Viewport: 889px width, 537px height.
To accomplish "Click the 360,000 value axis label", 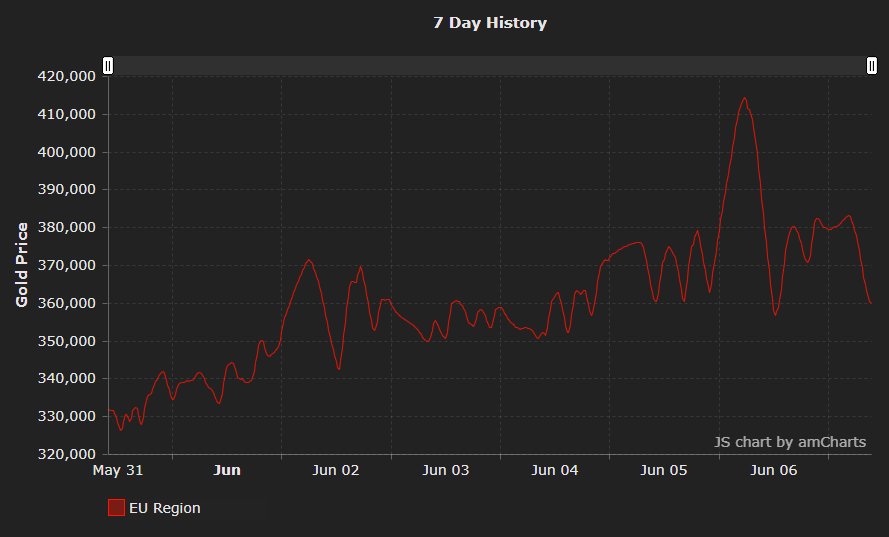I will (66, 303).
